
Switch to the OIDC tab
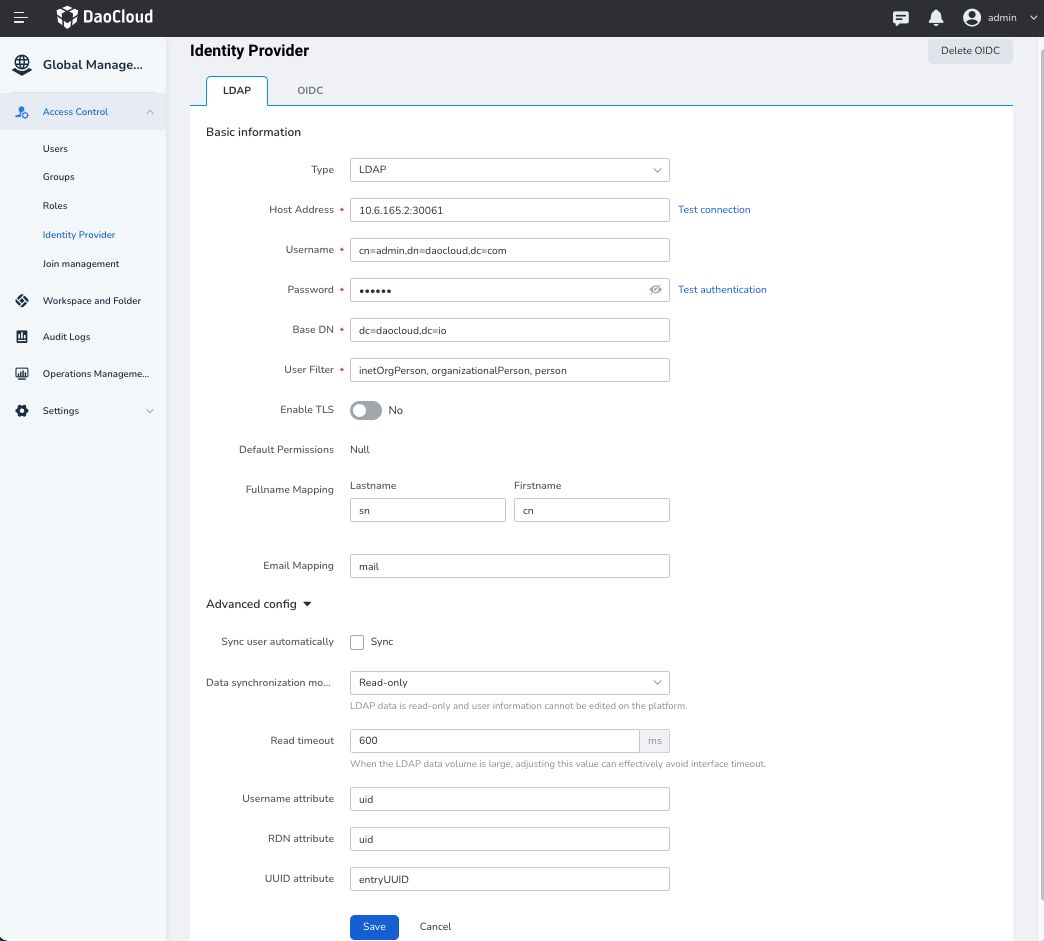pyautogui.click(x=310, y=91)
